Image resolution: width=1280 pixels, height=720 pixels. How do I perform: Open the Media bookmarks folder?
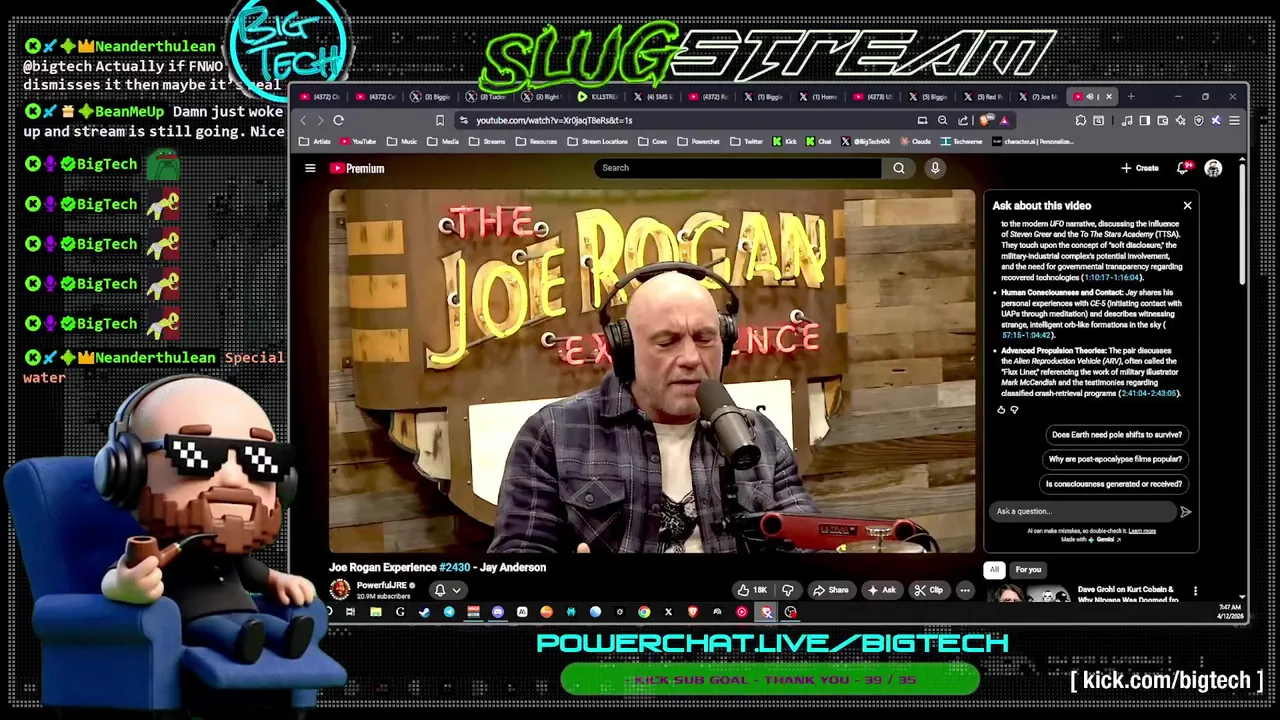pos(443,142)
